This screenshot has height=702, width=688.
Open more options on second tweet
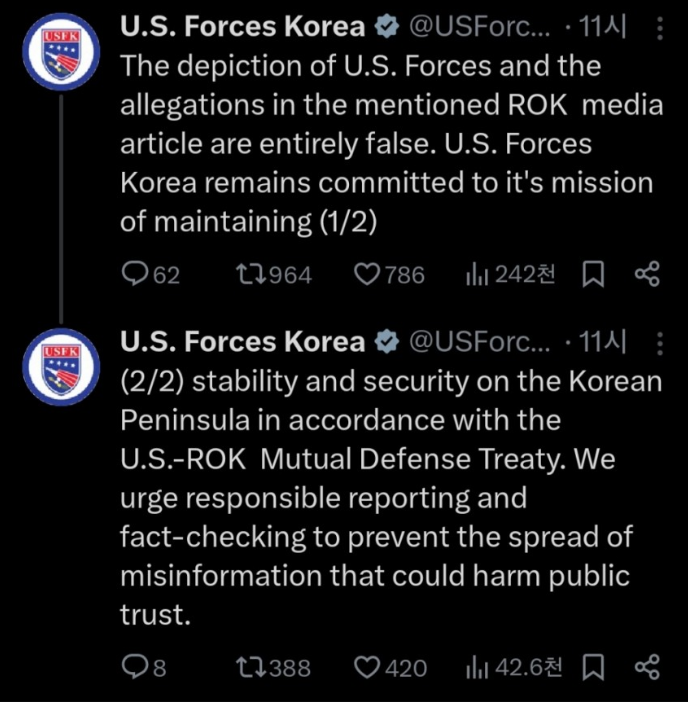tap(659, 343)
